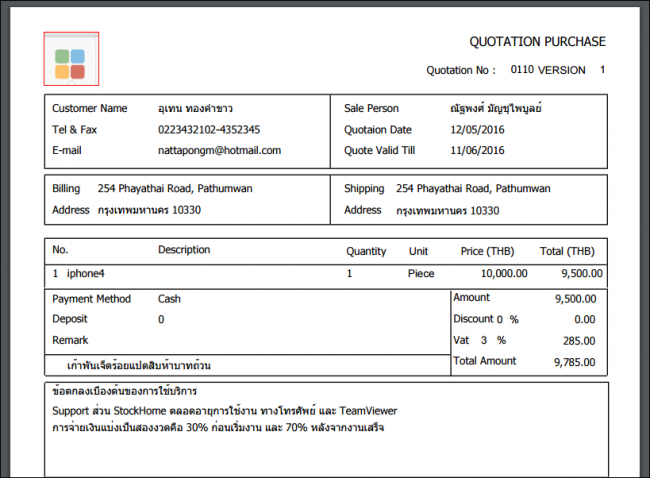Viewport: 650px width, 478px height.
Task: Select Total Amount value 9,785.00
Action: (x=575, y=362)
